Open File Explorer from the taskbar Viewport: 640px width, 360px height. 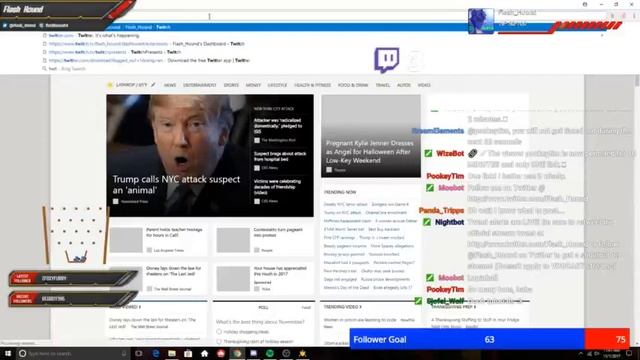pos(172,353)
